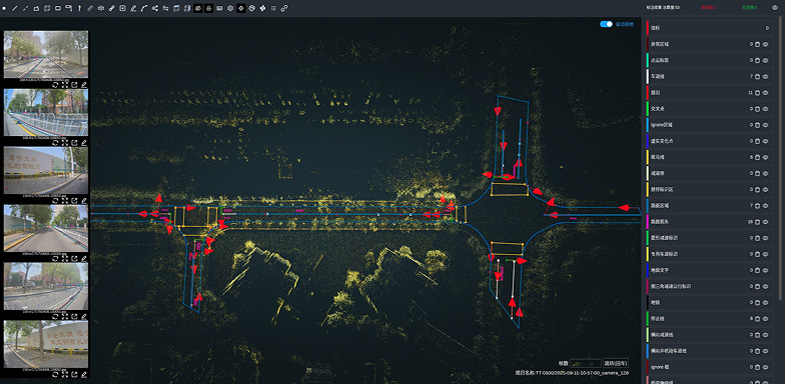Hide the ignore区域 layer using its eye icon
This screenshot has height=384, width=785.
(765, 125)
